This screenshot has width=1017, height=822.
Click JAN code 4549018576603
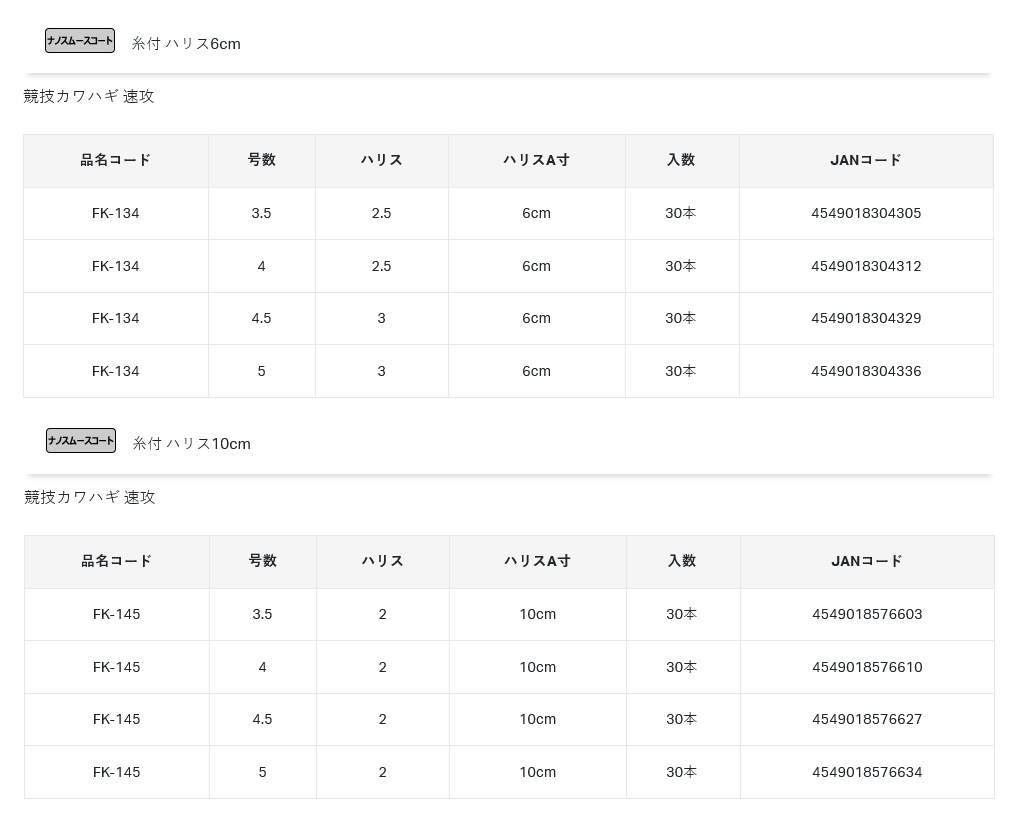click(x=867, y=614)
